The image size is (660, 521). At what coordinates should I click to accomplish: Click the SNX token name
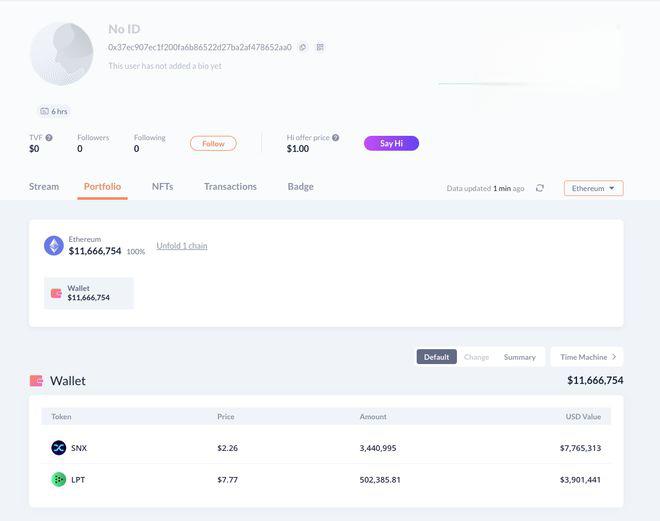[x=79, y=448]
